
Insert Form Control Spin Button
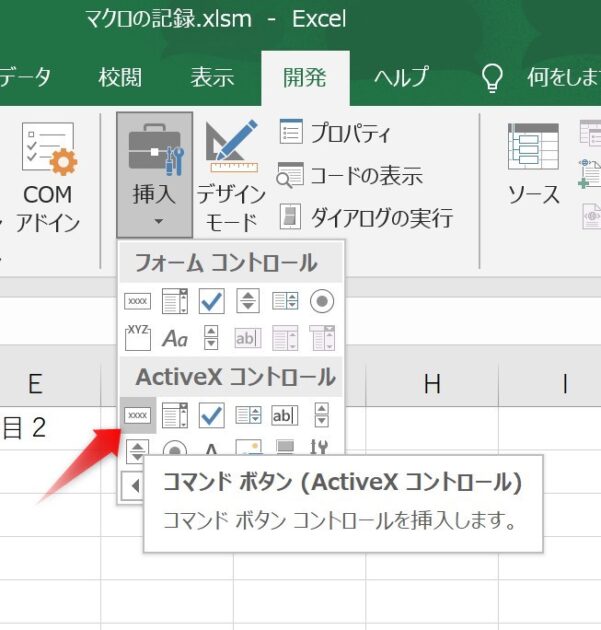tap(248, 301)
